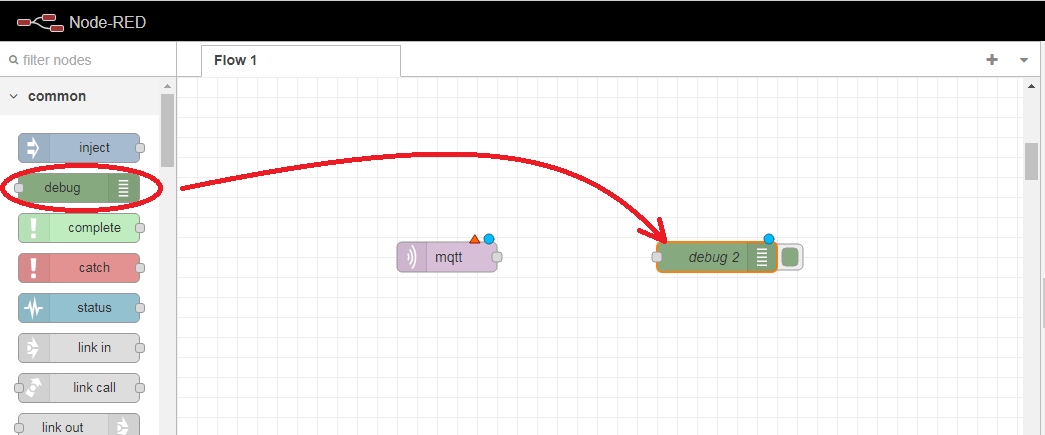Switch to the Flow 1 tab
1045x435 pixels.
(236, 60)
